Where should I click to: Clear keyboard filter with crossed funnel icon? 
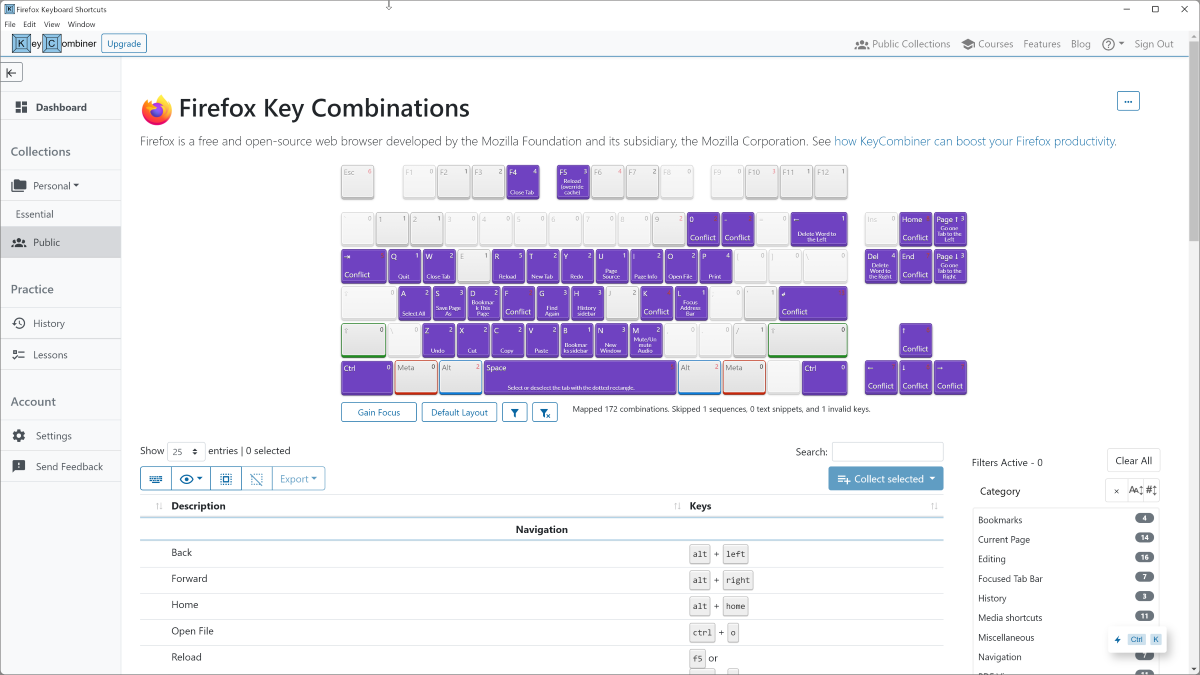tap(544, 412)
